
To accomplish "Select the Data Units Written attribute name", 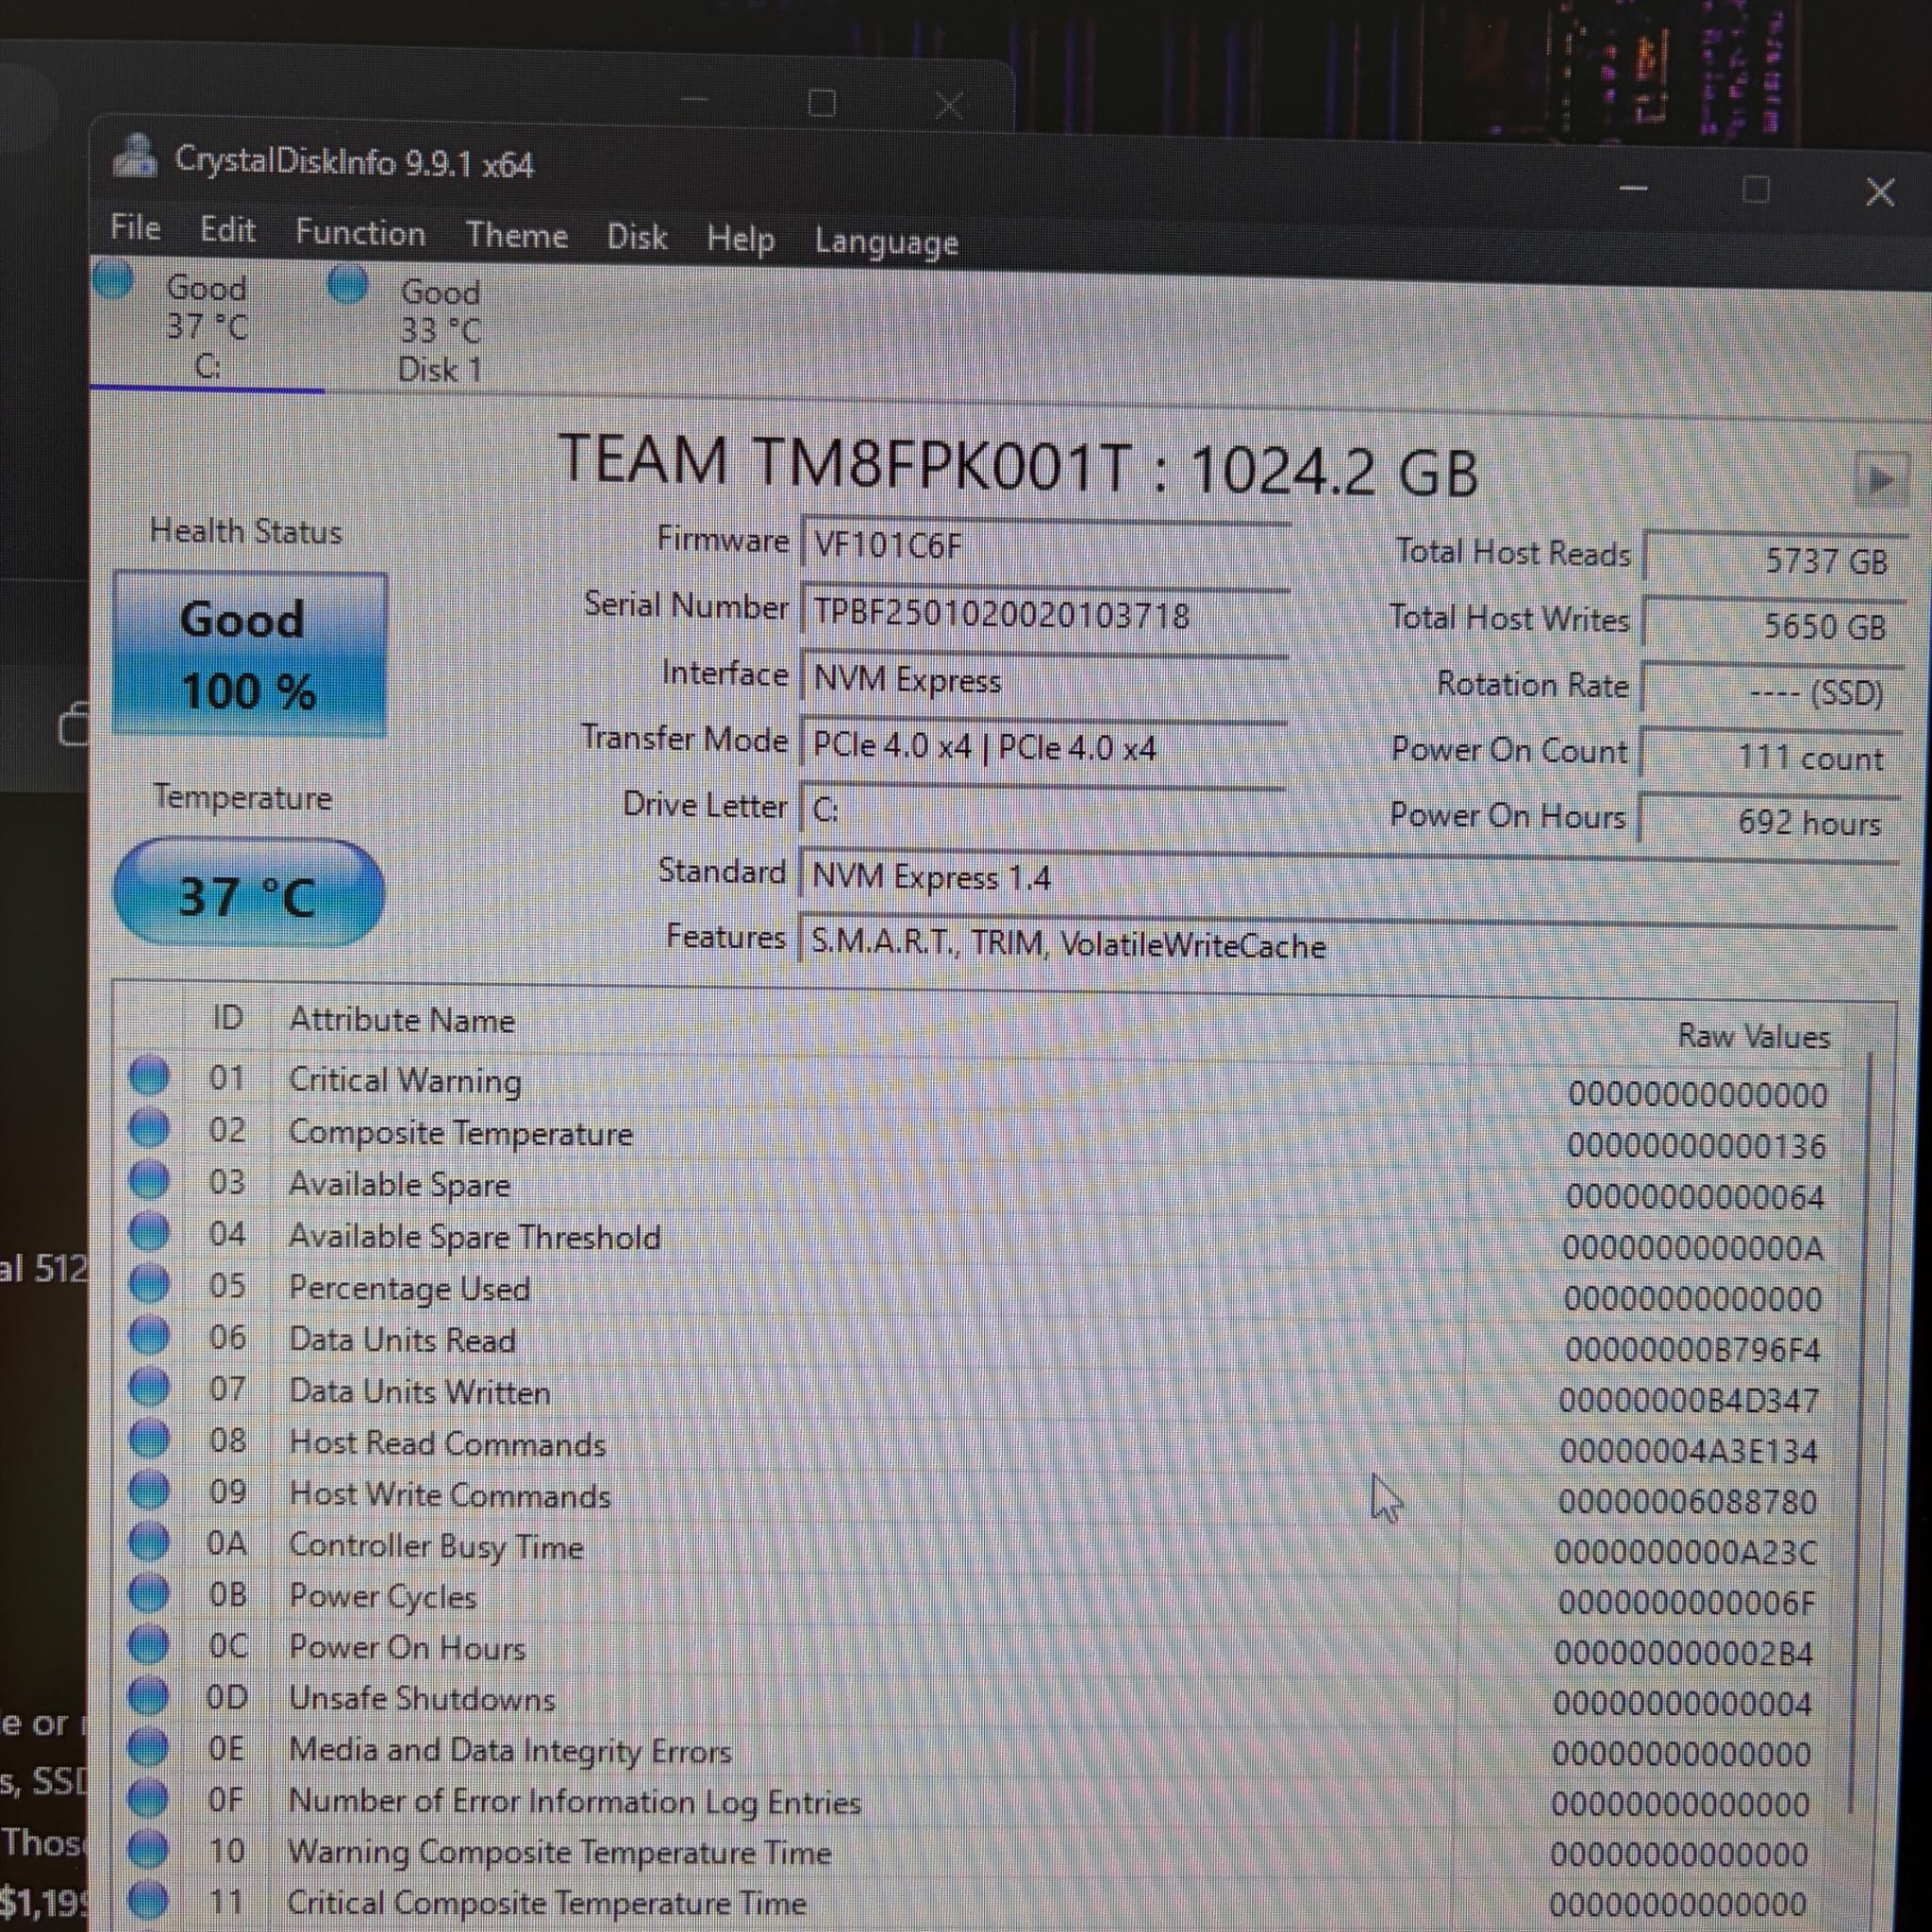I will tap(420, 1392).
